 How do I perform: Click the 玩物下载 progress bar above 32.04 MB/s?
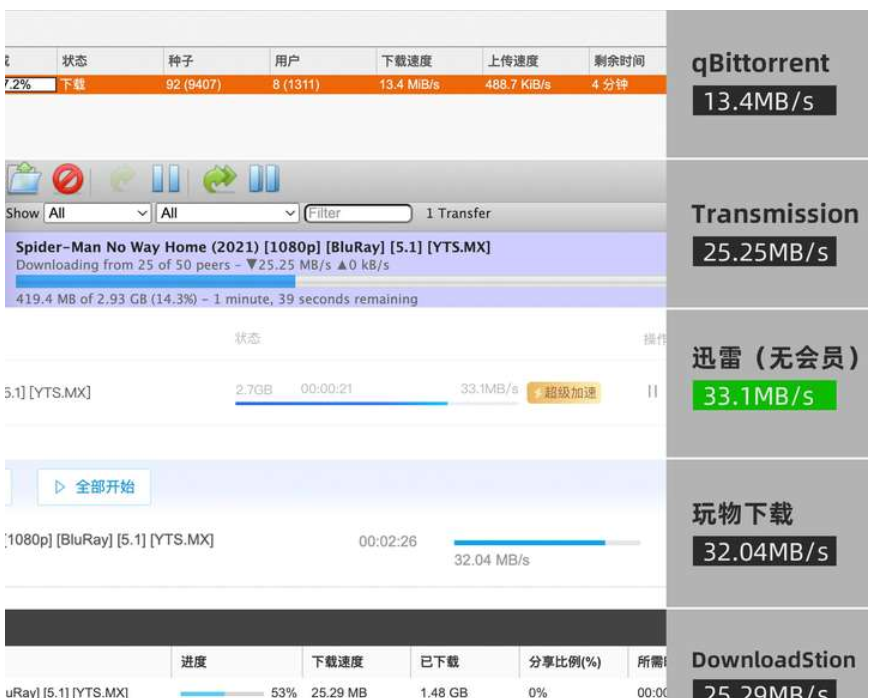tap(547, 543)
